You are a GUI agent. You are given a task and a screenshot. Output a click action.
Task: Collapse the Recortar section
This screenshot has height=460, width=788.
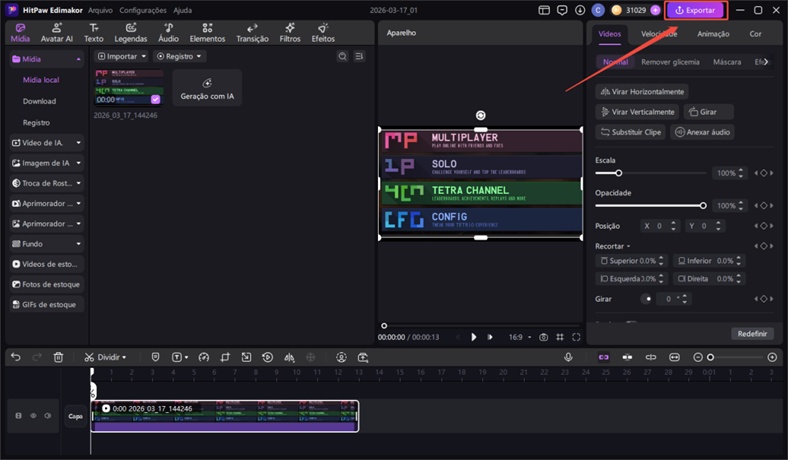[613, 246]
